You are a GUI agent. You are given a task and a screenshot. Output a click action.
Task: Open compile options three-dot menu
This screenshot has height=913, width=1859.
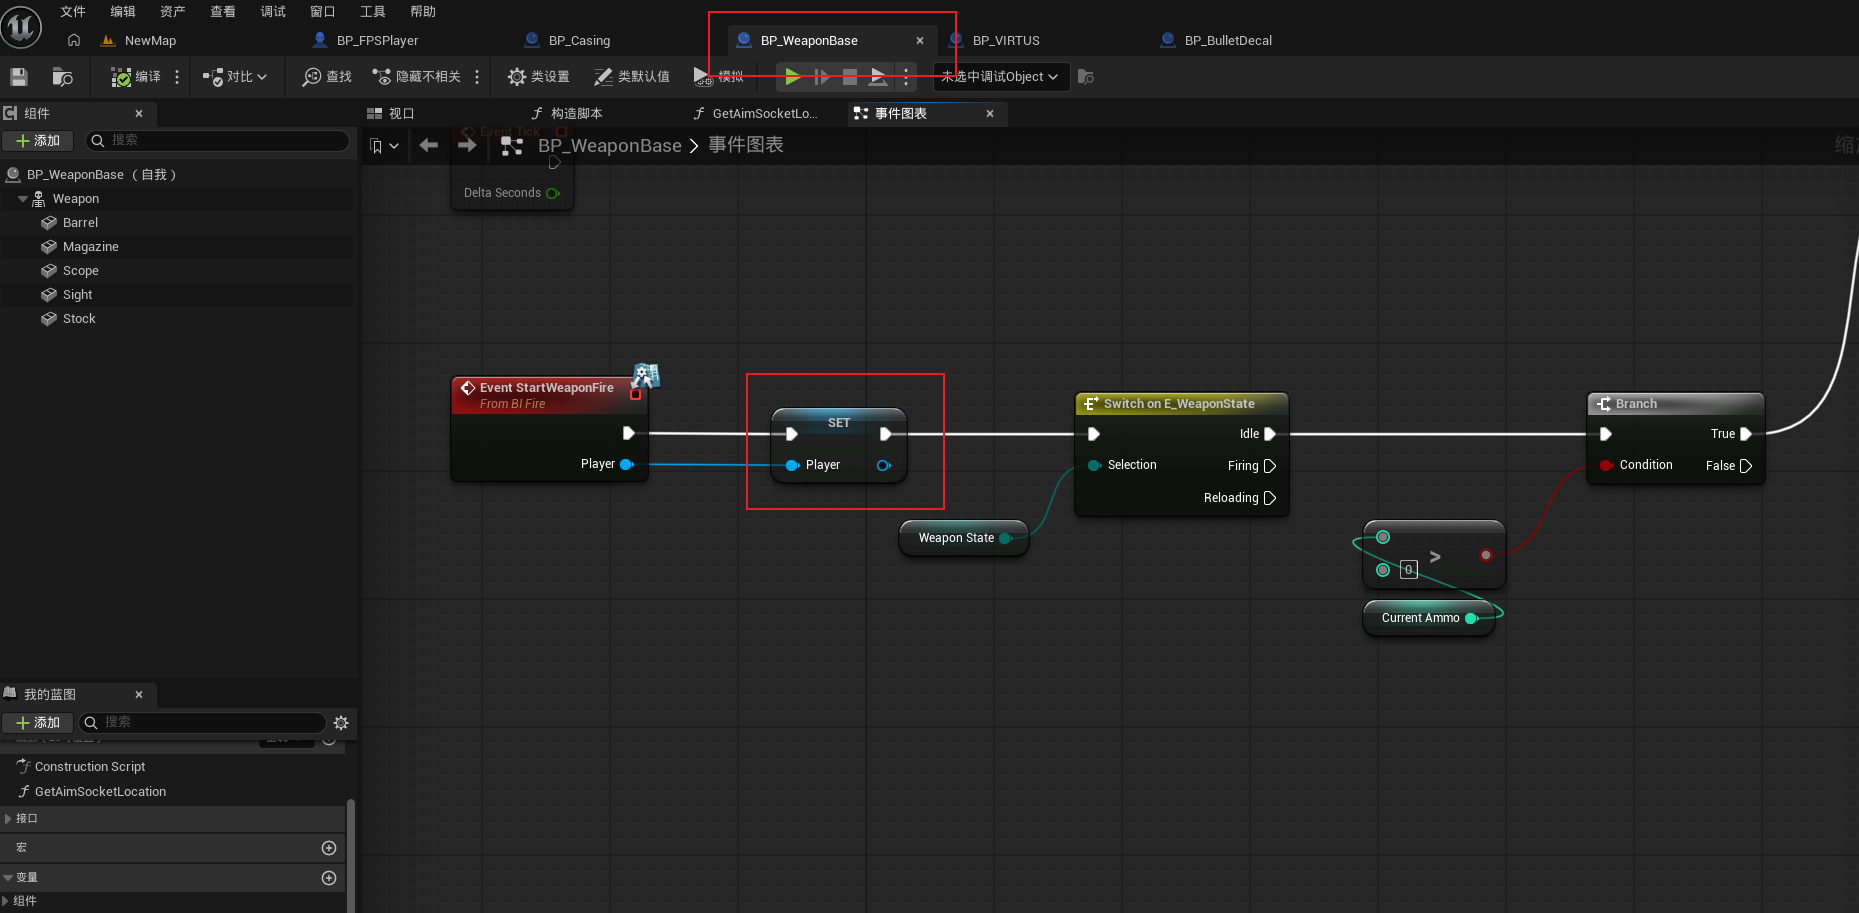coord(177,77)
